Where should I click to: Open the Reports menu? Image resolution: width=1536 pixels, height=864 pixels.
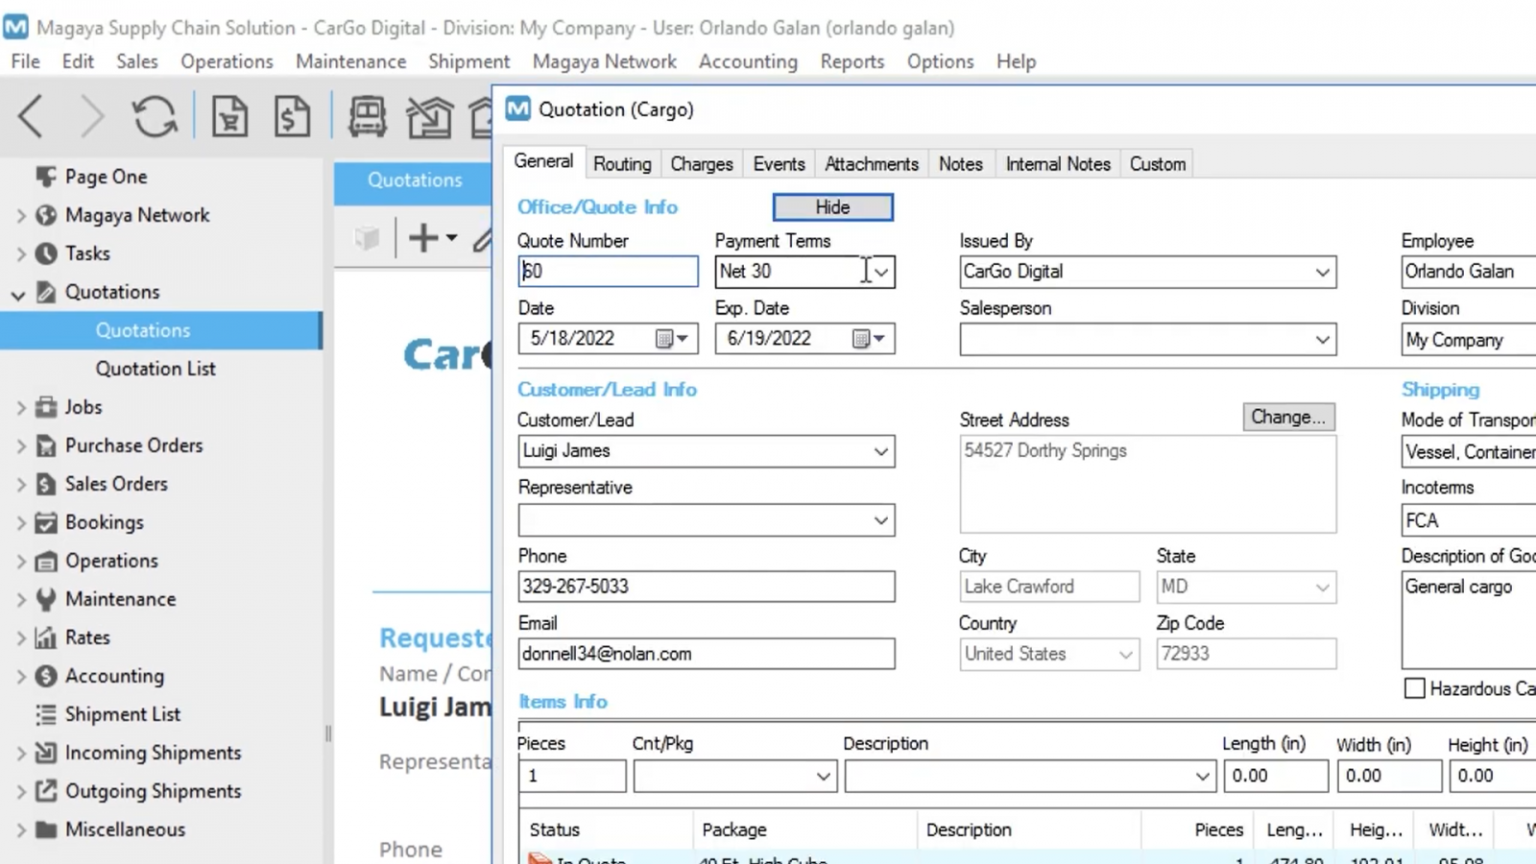[x=851, y=61]
